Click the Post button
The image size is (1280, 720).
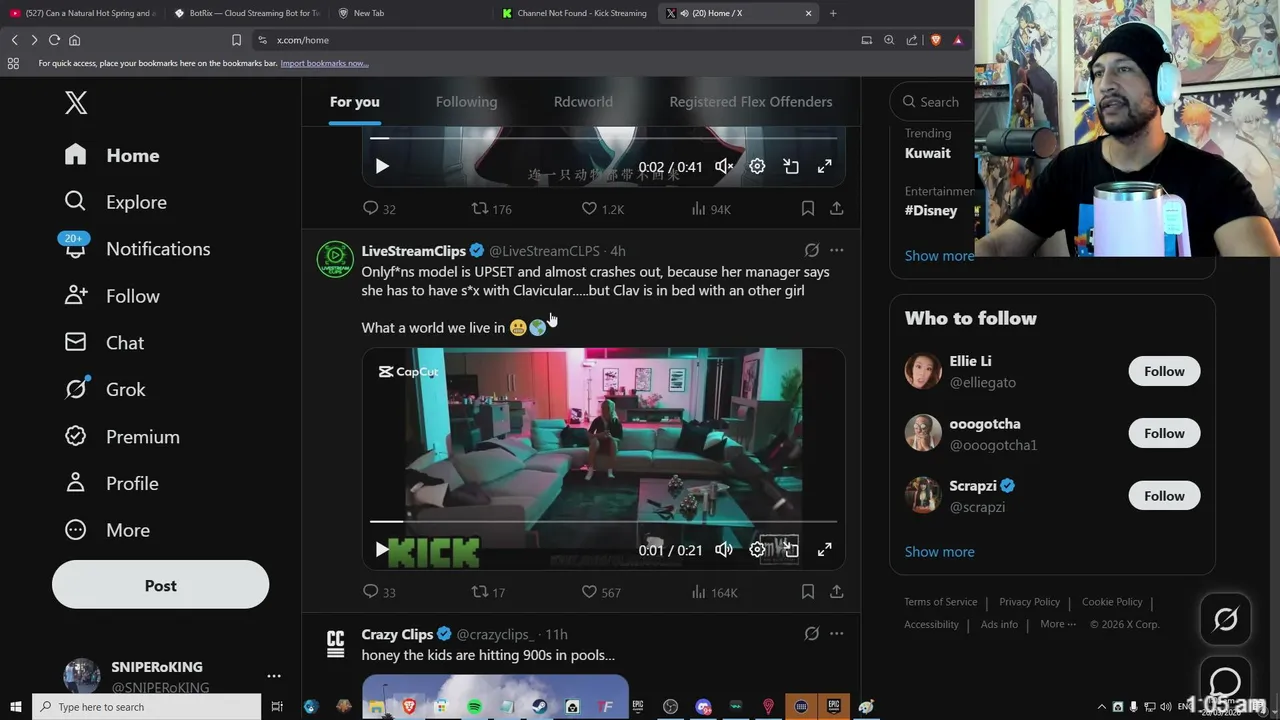tap(160, 586)
